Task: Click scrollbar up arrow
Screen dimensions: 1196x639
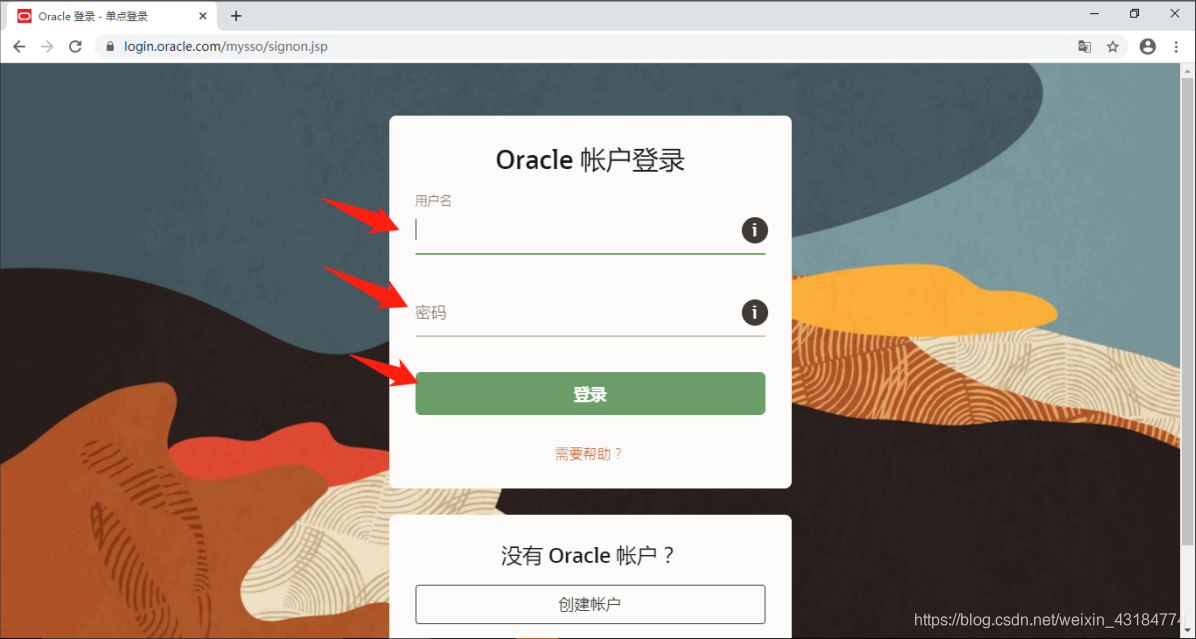Action: (1187, 71)
